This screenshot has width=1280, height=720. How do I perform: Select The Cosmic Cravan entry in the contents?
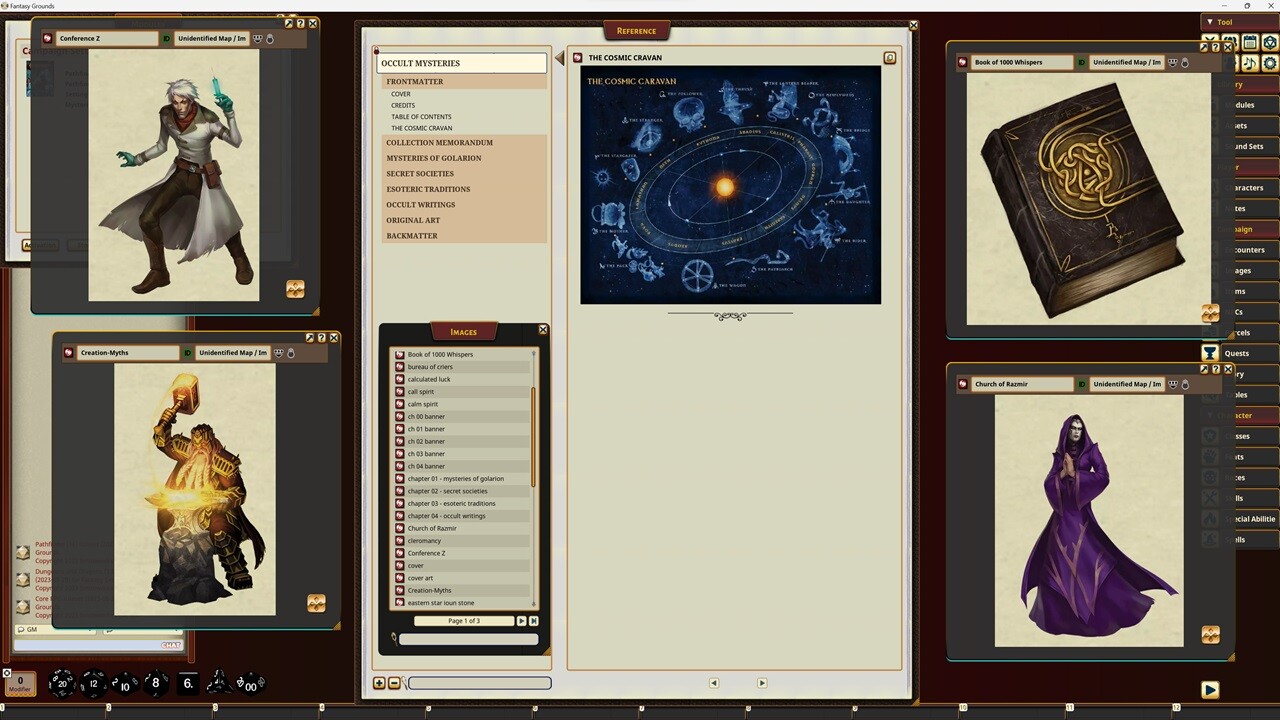(x=421, y=128)
